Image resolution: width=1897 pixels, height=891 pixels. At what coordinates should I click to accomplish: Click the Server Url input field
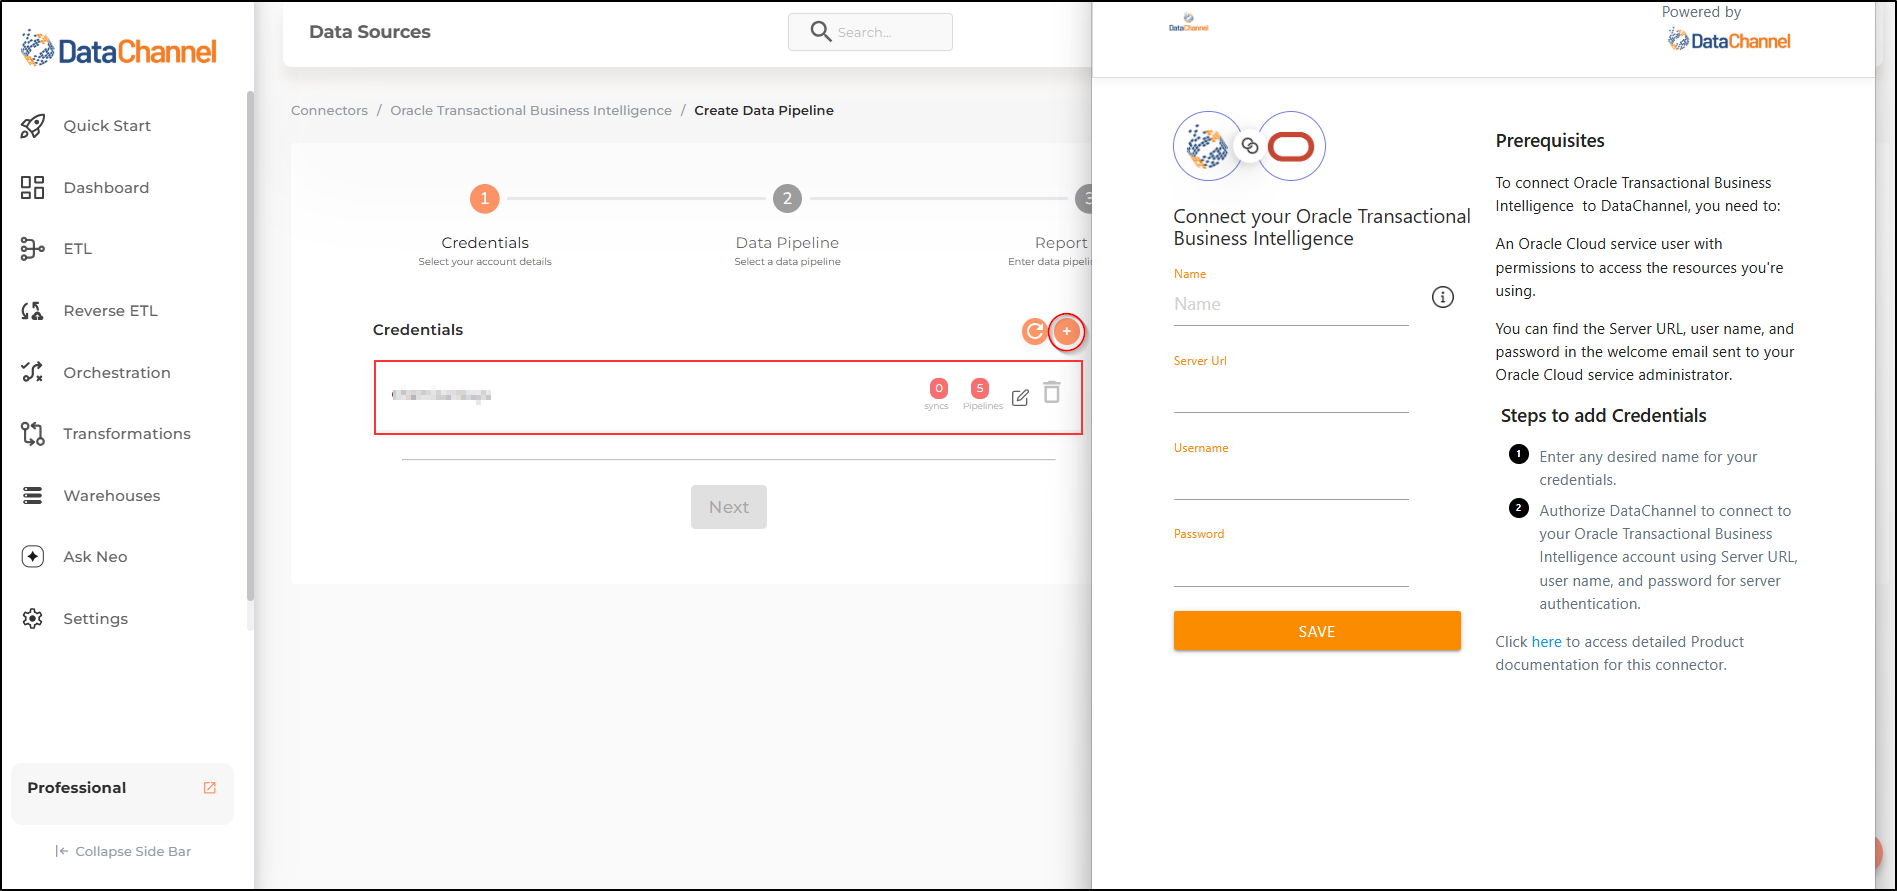tap(1291, 393)
